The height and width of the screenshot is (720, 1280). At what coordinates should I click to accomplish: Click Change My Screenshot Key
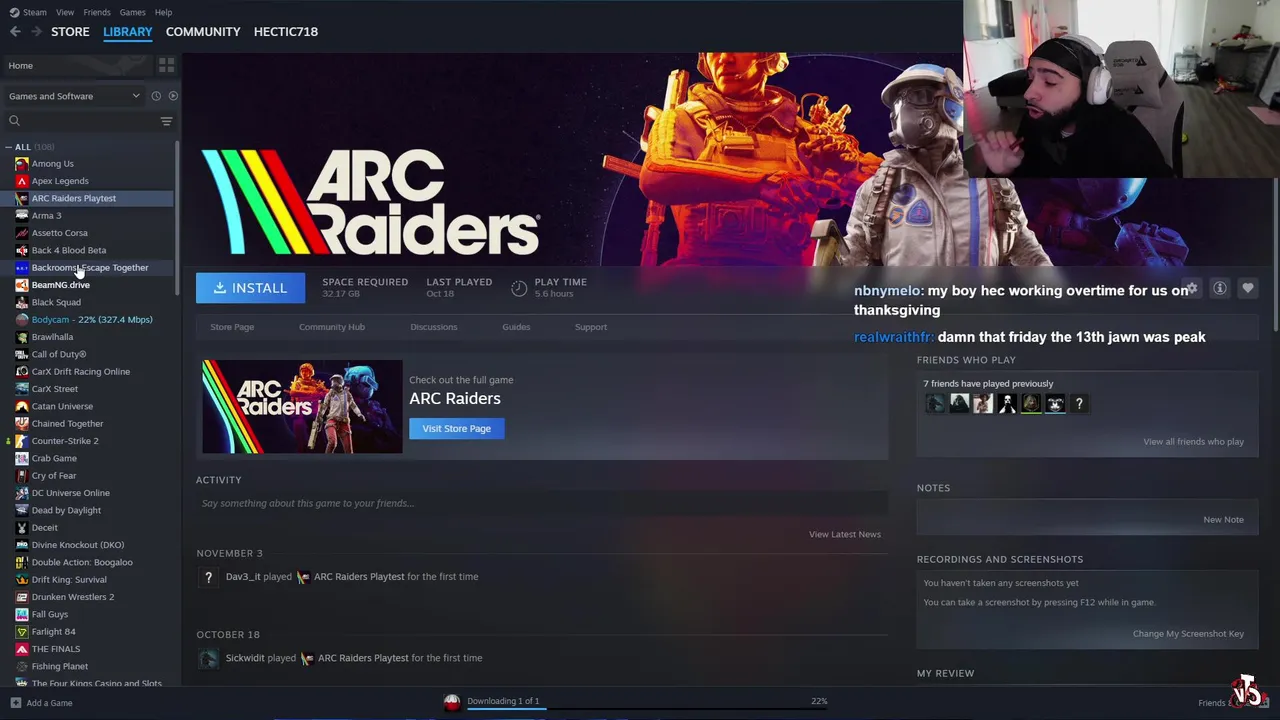pos(1188,634)
